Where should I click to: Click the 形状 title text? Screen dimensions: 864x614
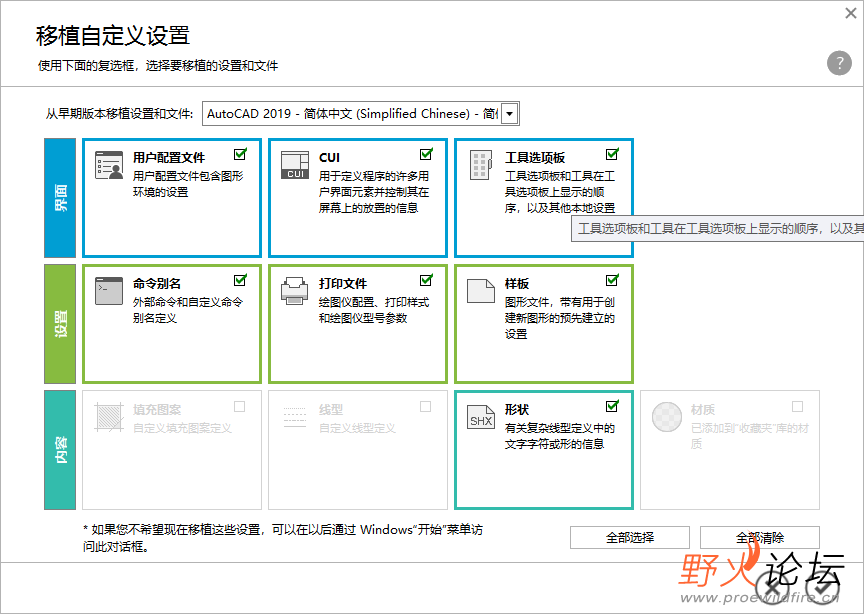pyautogui.click(x=517, y=410)
